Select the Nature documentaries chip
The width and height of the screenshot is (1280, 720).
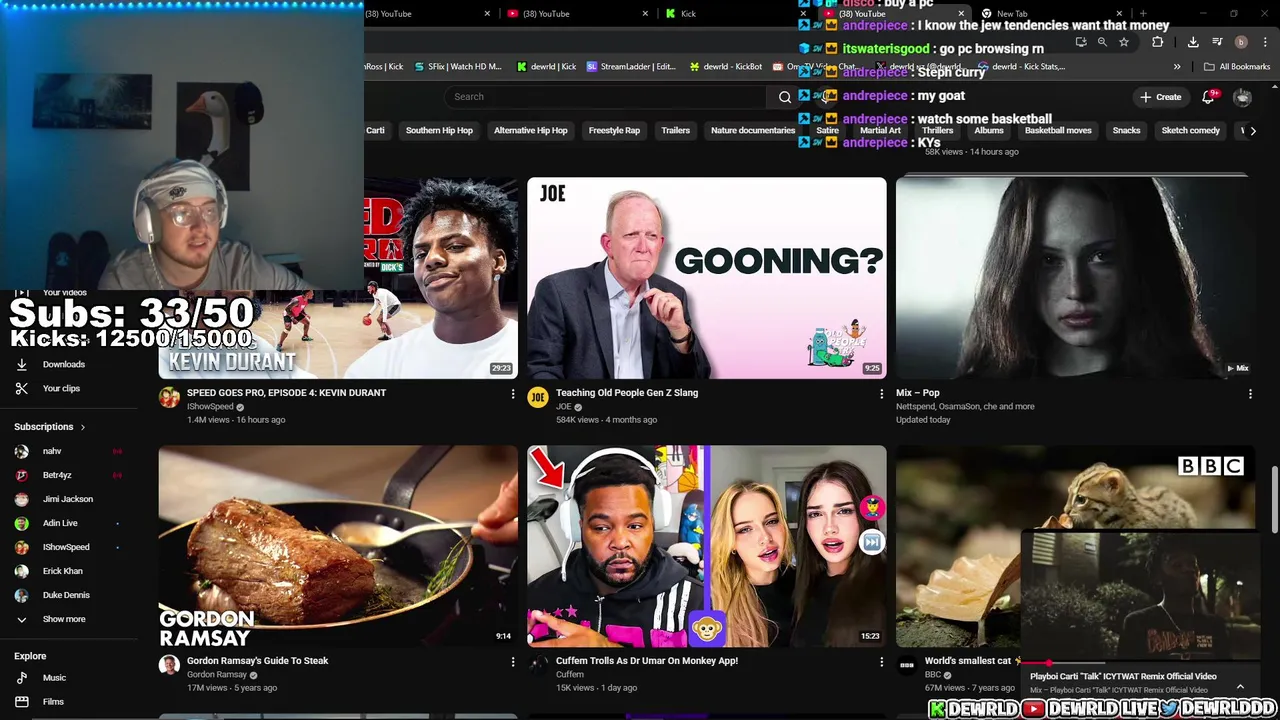[753, 130]
